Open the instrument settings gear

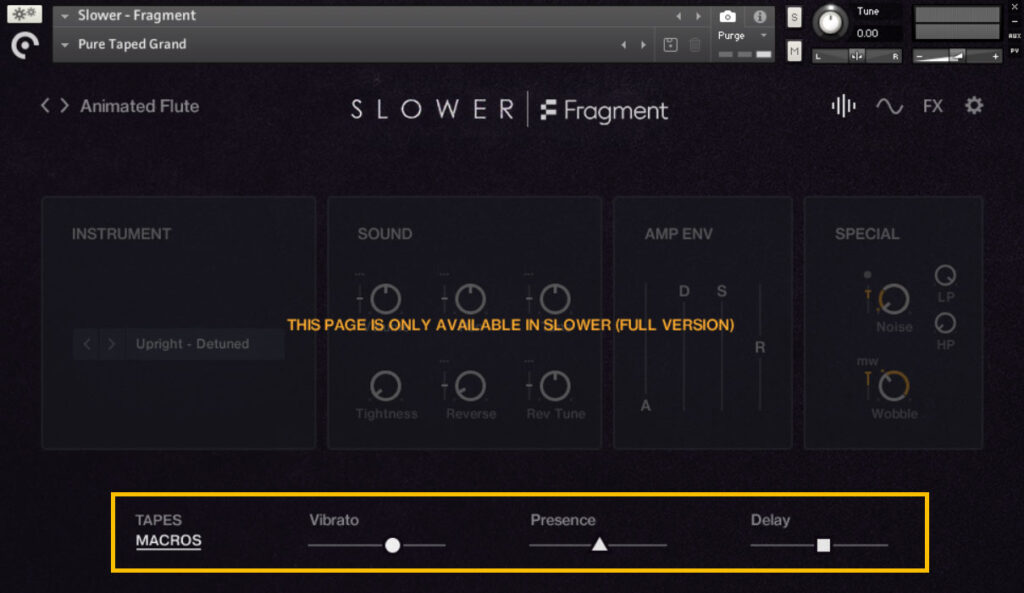coord(973,105)
